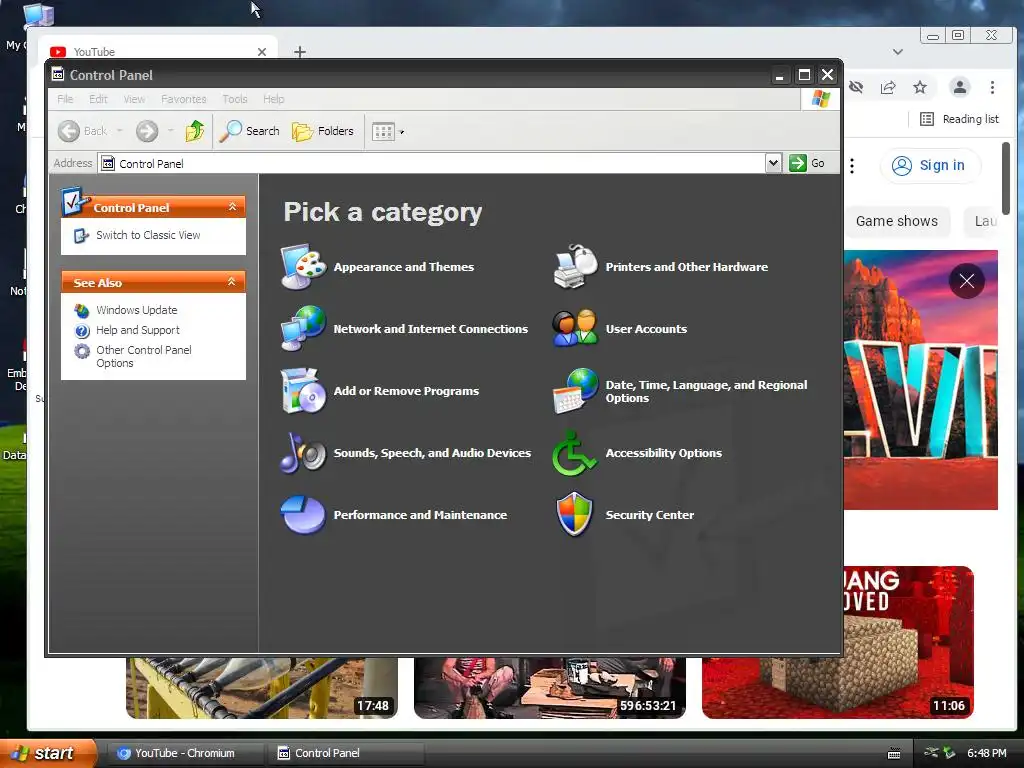1024x768 pixels.
Task: Collapse the See Also sidebar section
Action: pyautogui.click(x=231, y=281)
